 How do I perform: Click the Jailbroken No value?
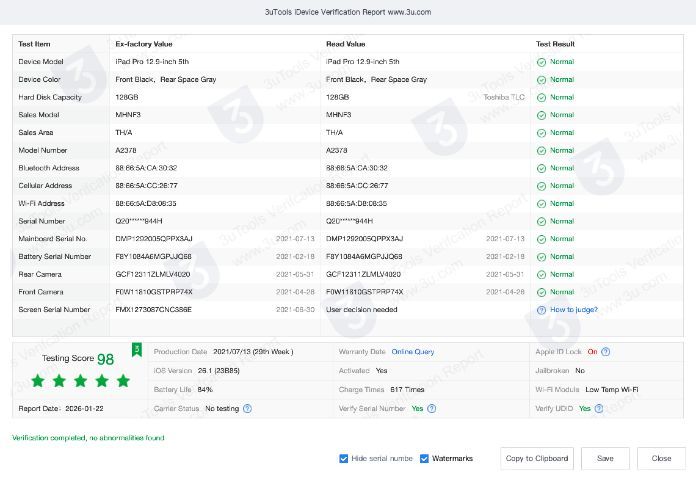(580, 370)
